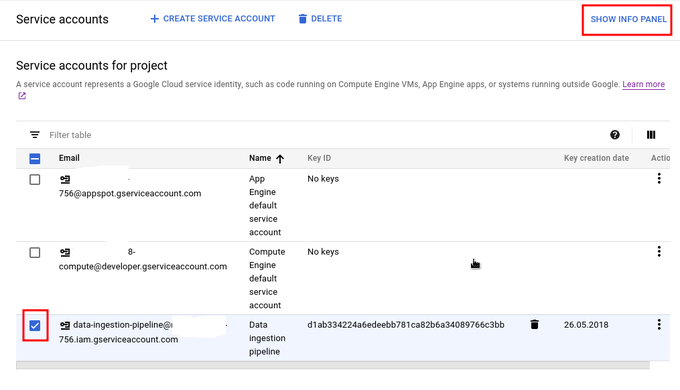
Task: Toggle sort arrow on Name column
Action: [x=280, y=159]
